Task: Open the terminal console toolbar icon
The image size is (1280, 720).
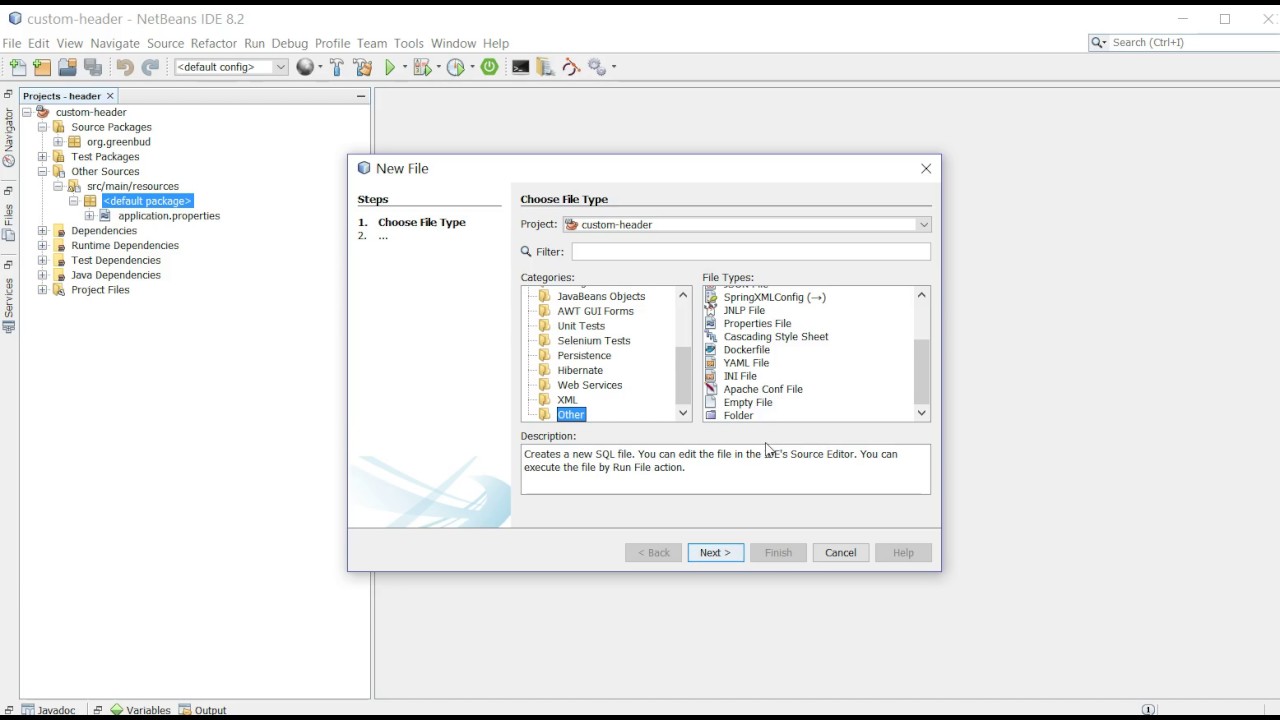Action: [x=520, y=67]
